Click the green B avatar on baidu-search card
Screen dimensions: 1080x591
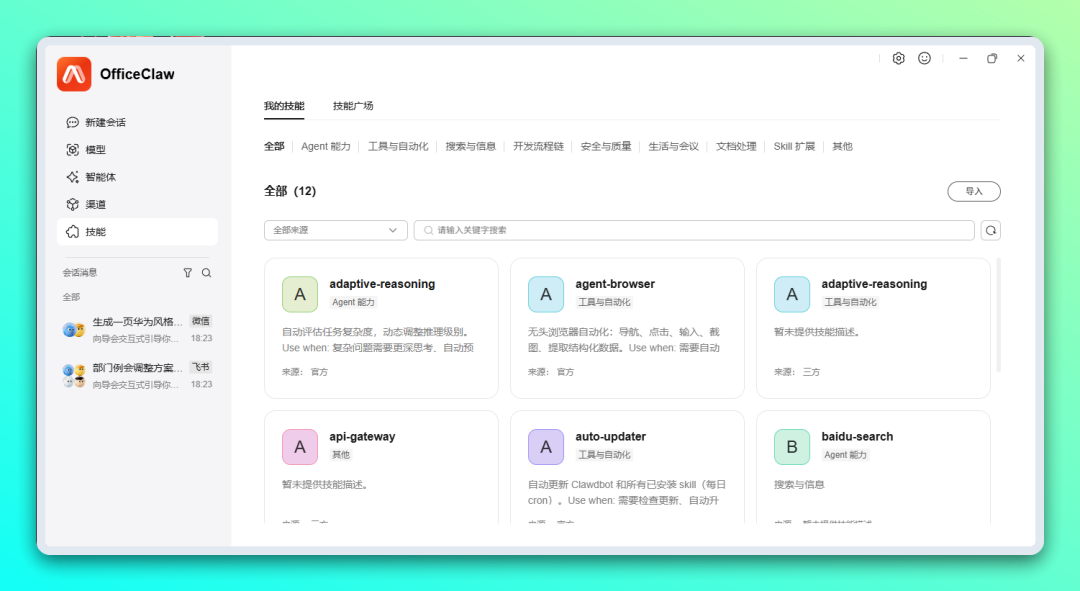[791, 447]
